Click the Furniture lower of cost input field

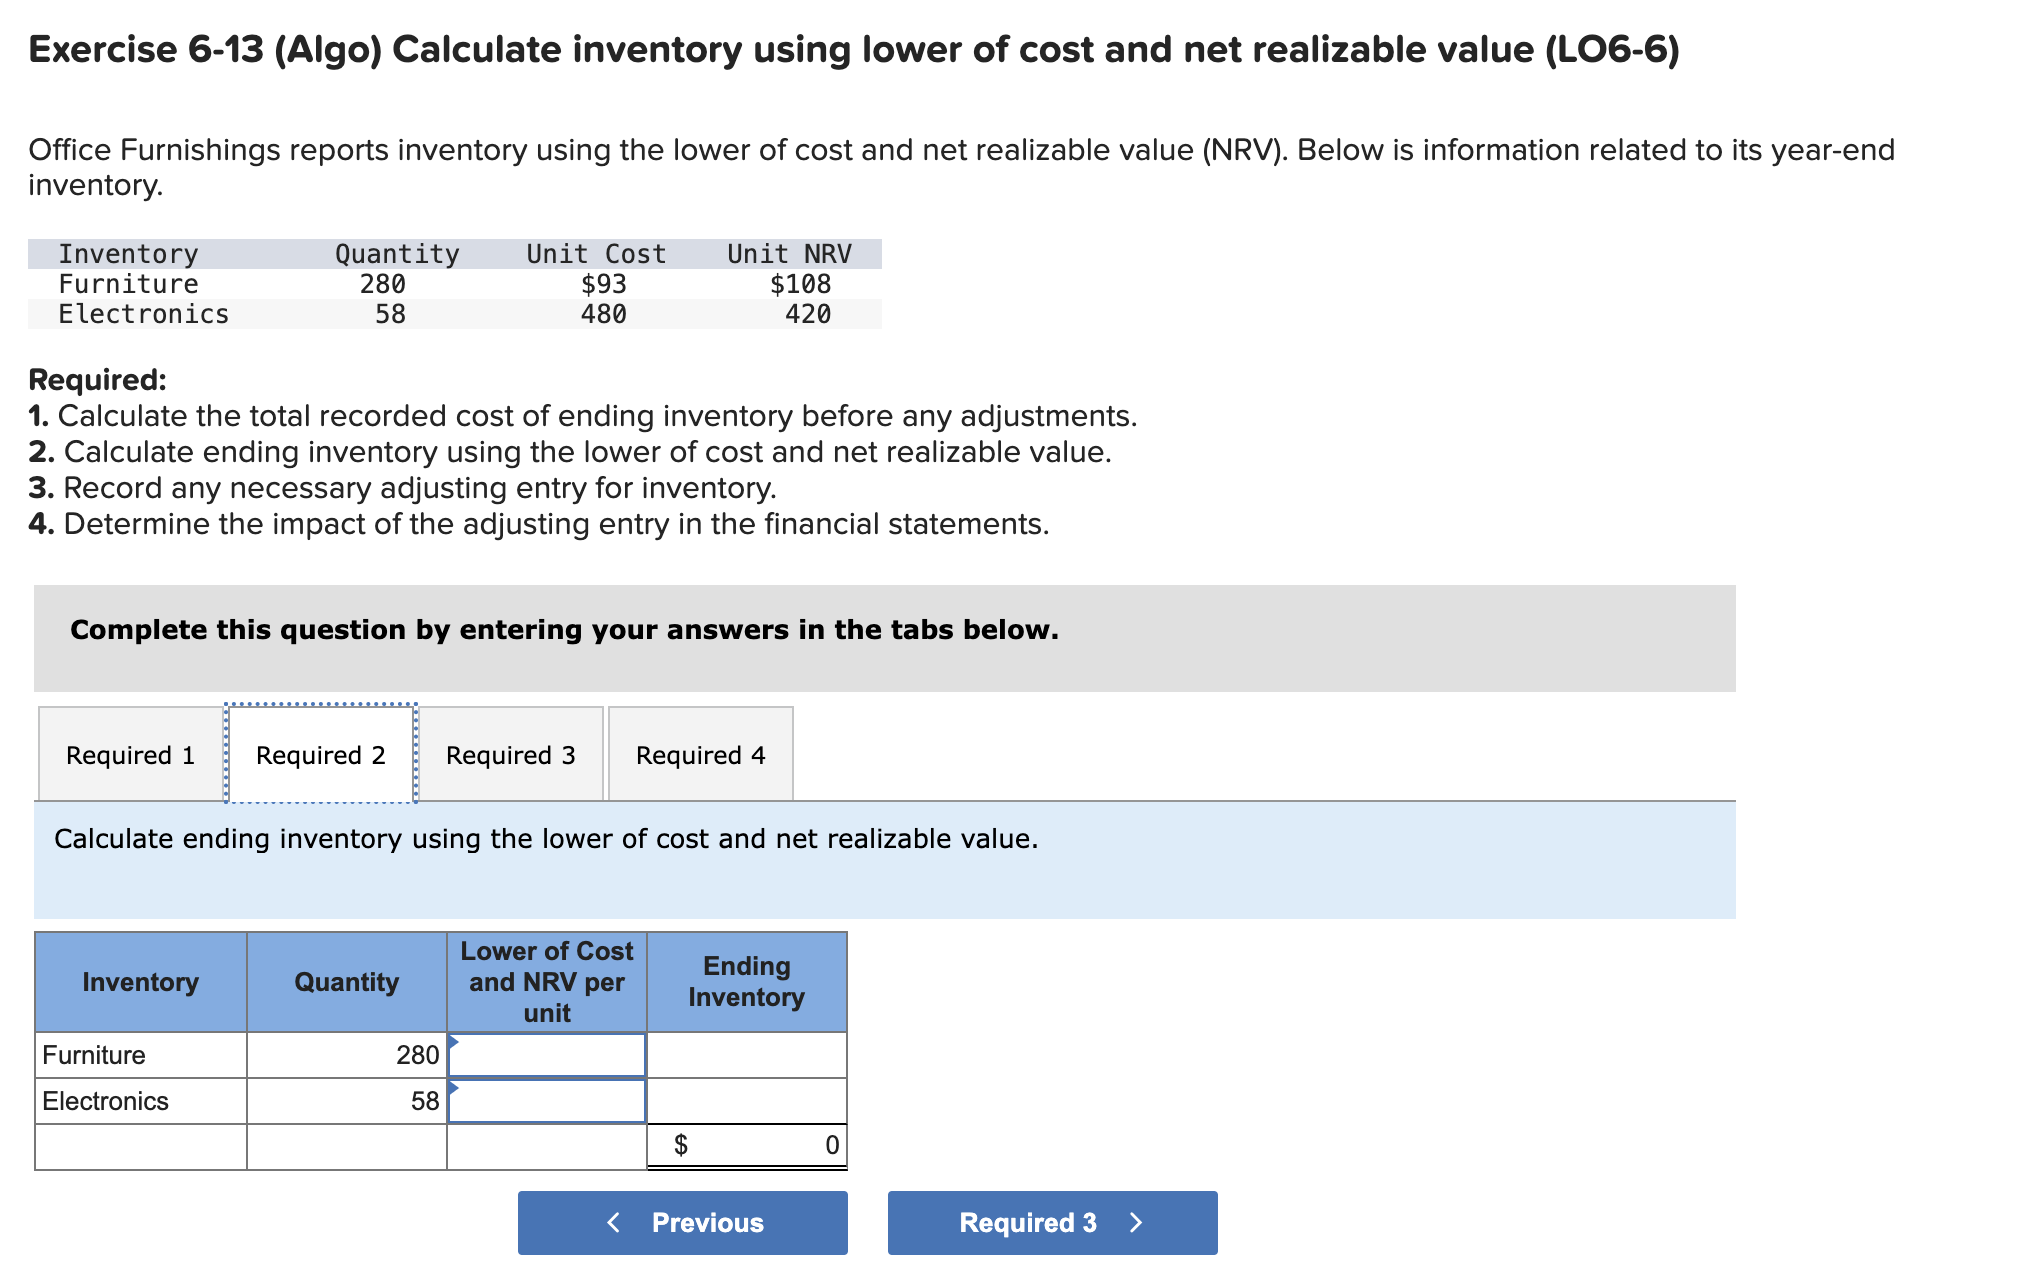(546, 1053)
